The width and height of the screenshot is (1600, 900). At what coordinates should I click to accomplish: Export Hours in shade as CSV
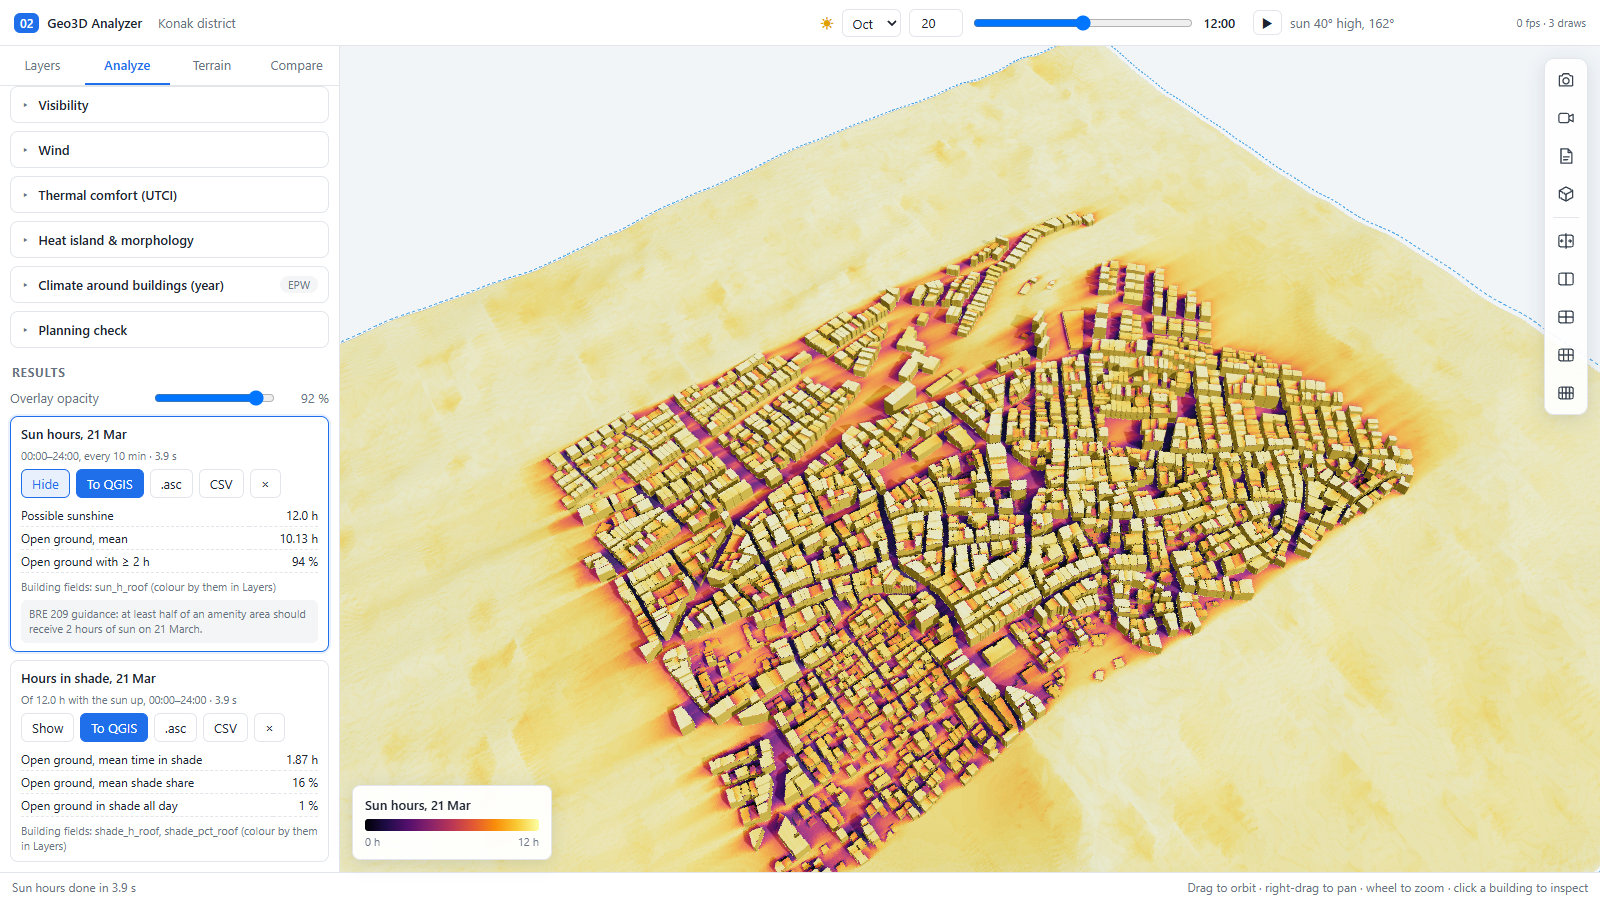226,728
